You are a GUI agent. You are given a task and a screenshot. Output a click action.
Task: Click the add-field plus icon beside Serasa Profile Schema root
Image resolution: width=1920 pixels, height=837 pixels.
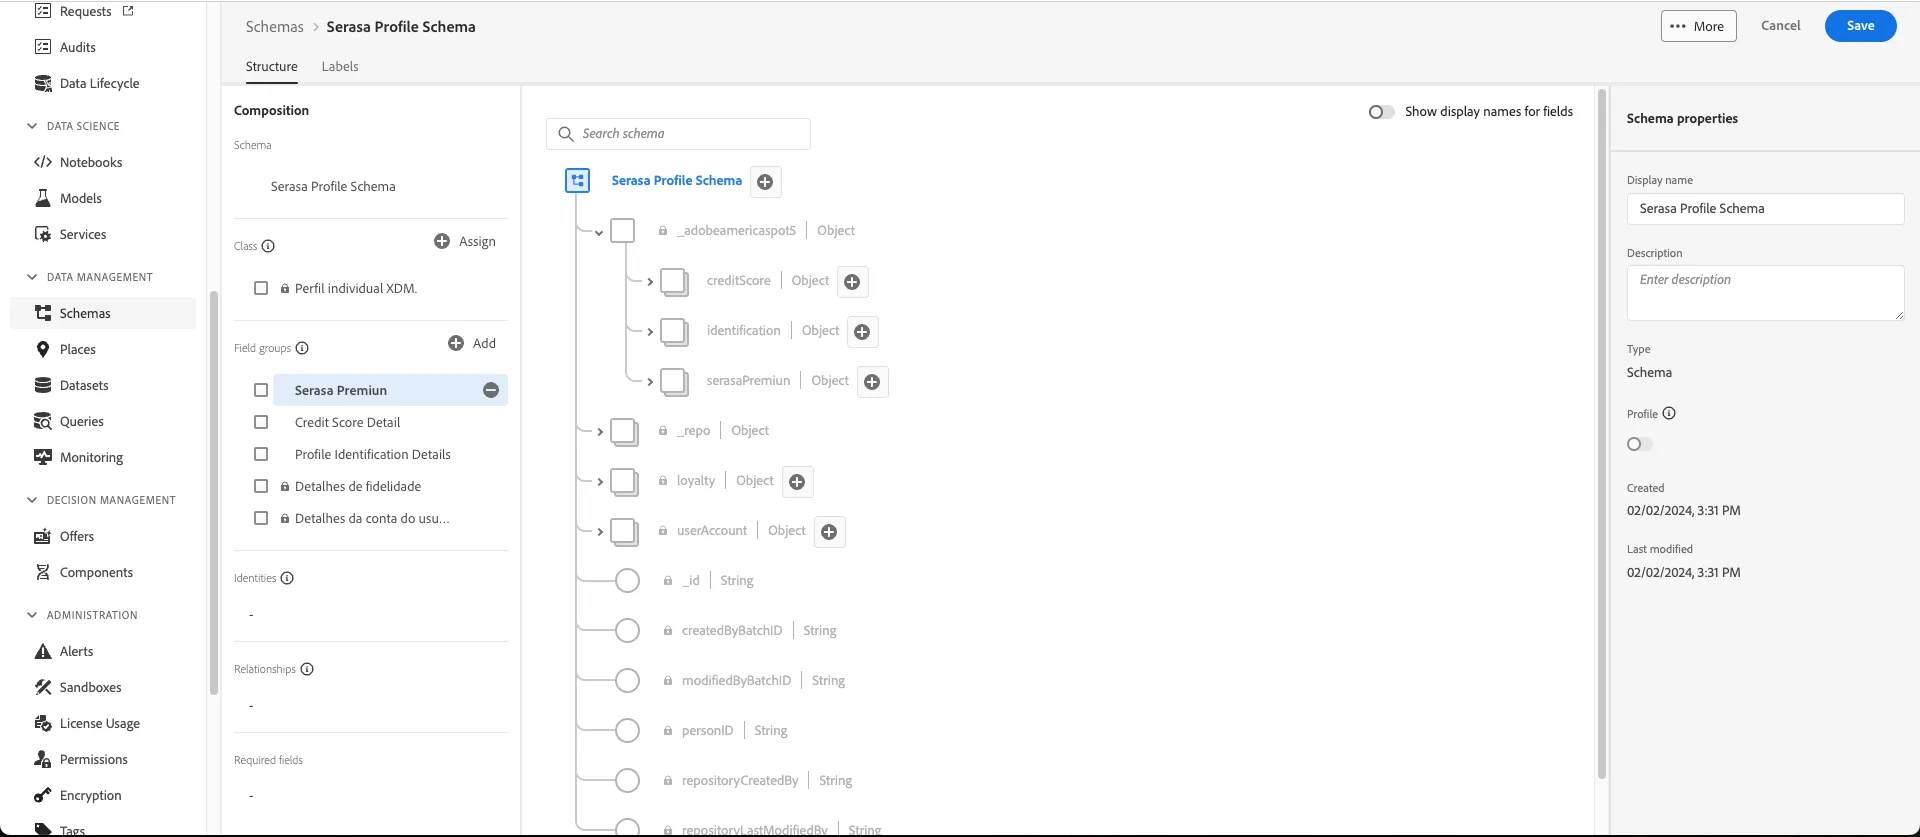click(x=765, y=182)
